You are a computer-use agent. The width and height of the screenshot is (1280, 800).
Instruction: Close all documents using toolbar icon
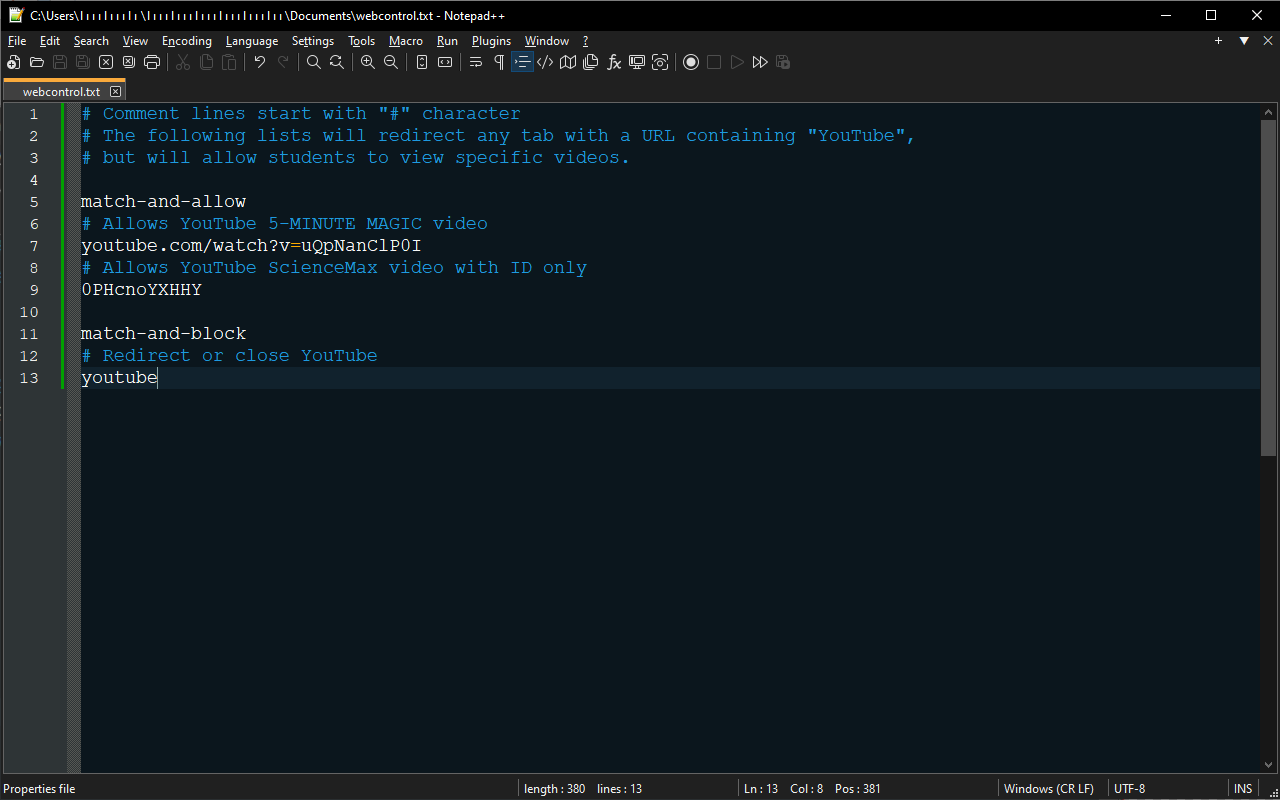tap(129, 62)
